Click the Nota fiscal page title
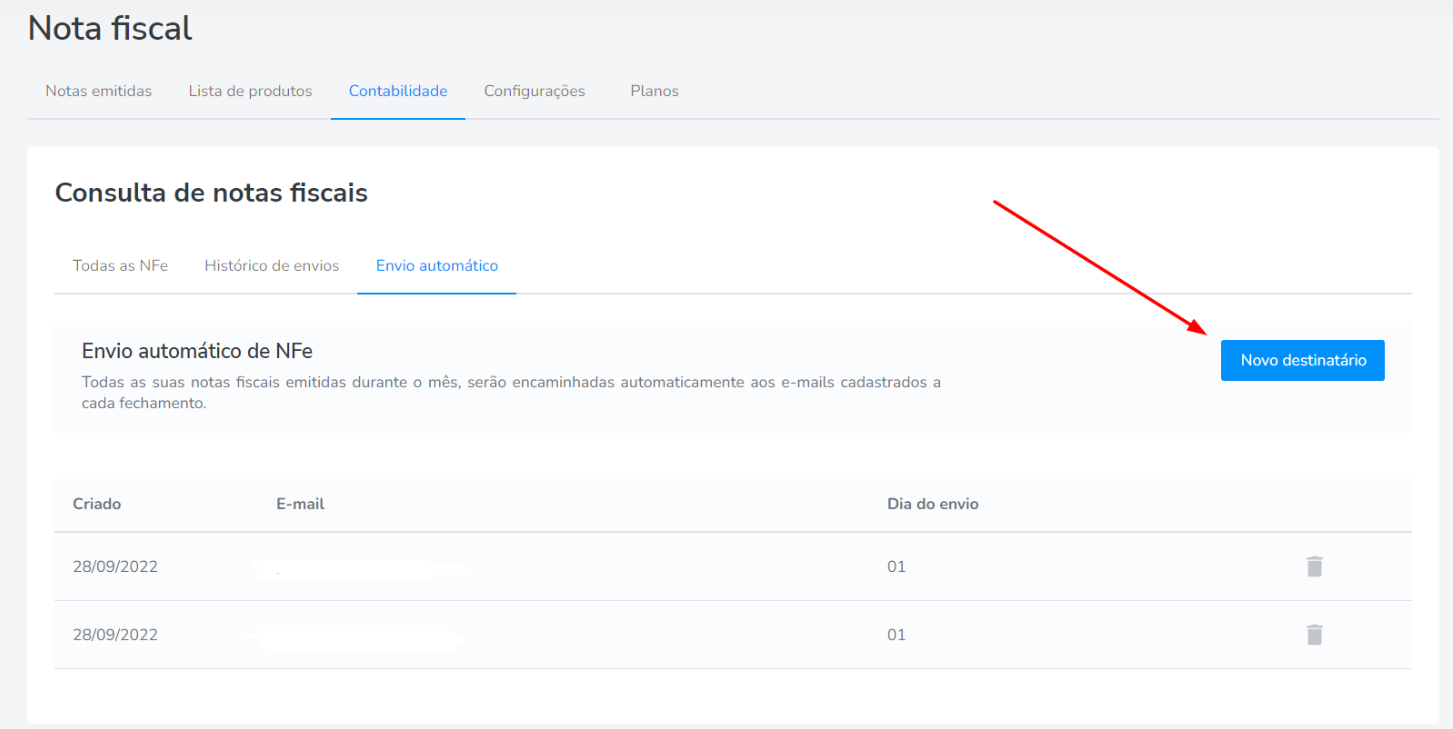This screenshot has height=729, width=1453. point(110,28)
